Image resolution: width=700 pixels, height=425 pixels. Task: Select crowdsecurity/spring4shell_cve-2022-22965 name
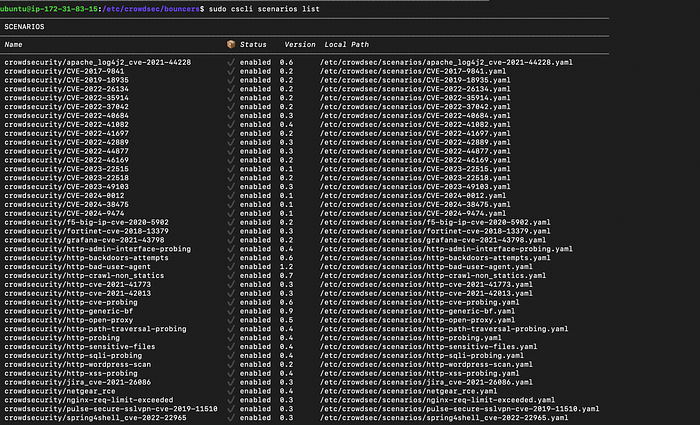coord(96,418)
